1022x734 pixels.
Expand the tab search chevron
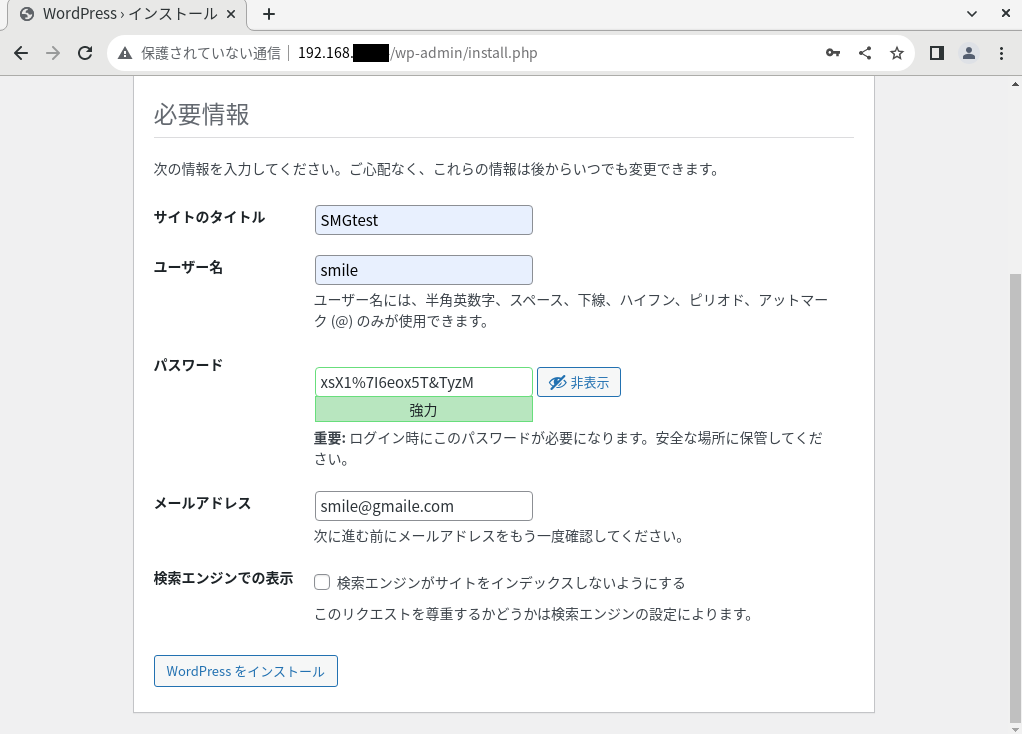click(x=972, y=14)
